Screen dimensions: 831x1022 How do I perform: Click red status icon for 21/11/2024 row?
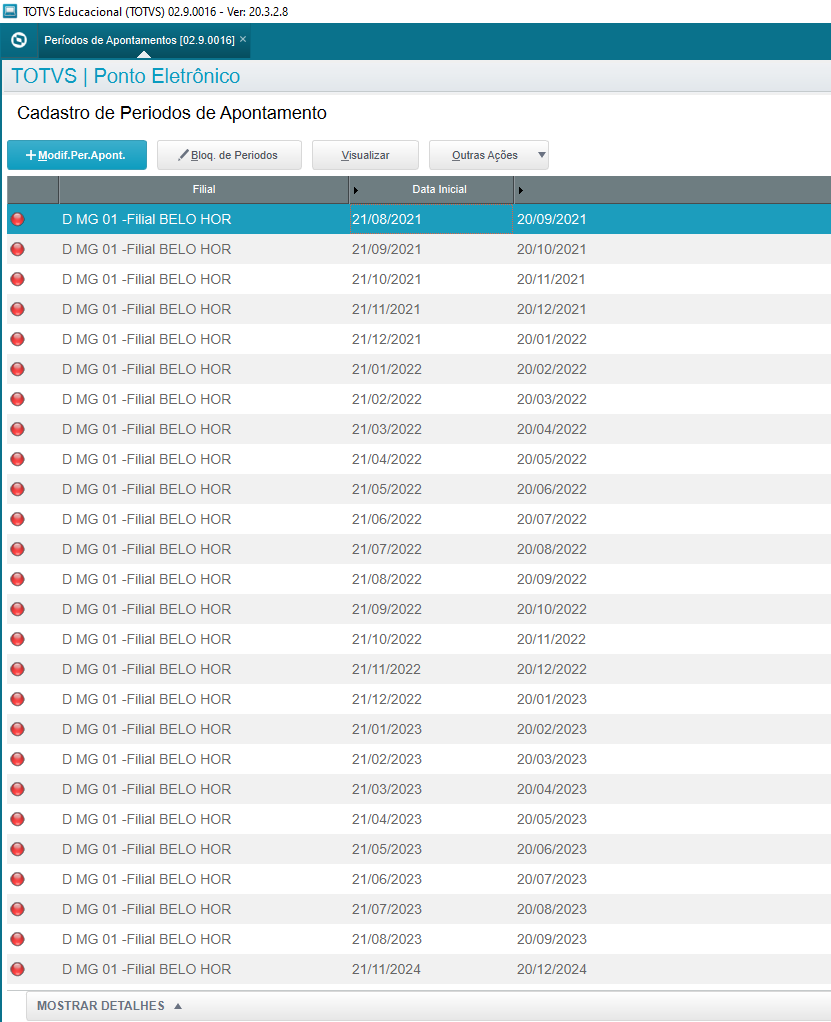(x=17, y=969)
